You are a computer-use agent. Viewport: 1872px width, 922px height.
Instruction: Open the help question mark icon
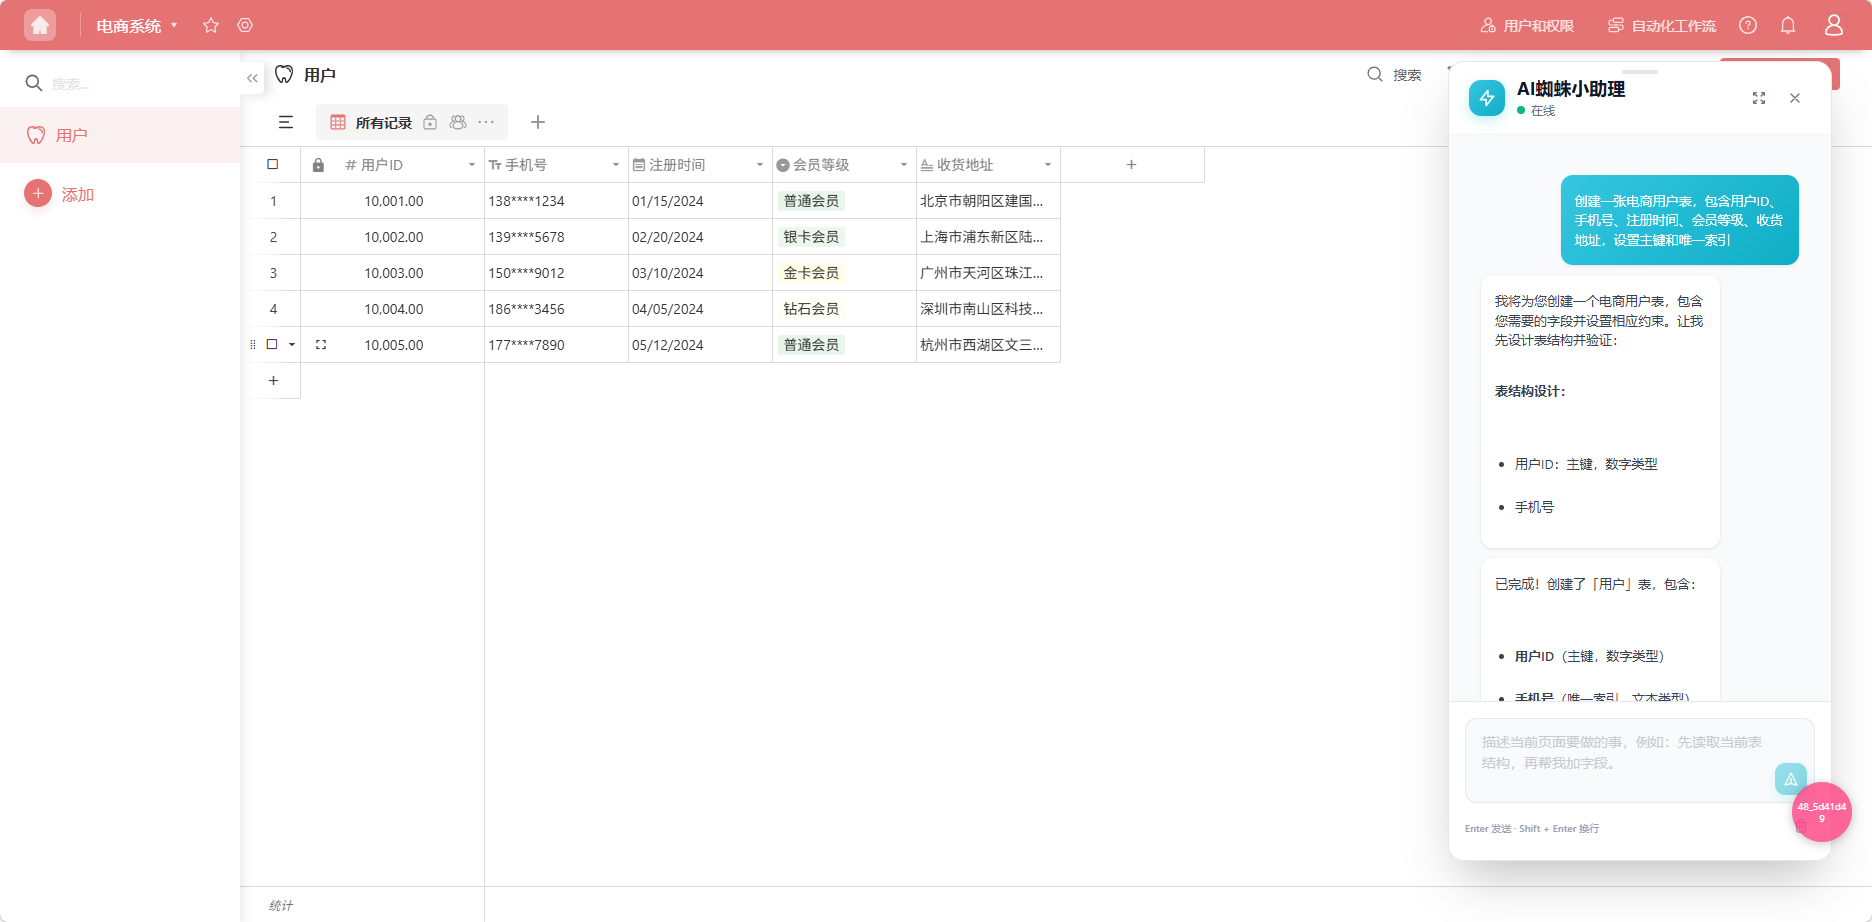click(x=1748, y=25)
